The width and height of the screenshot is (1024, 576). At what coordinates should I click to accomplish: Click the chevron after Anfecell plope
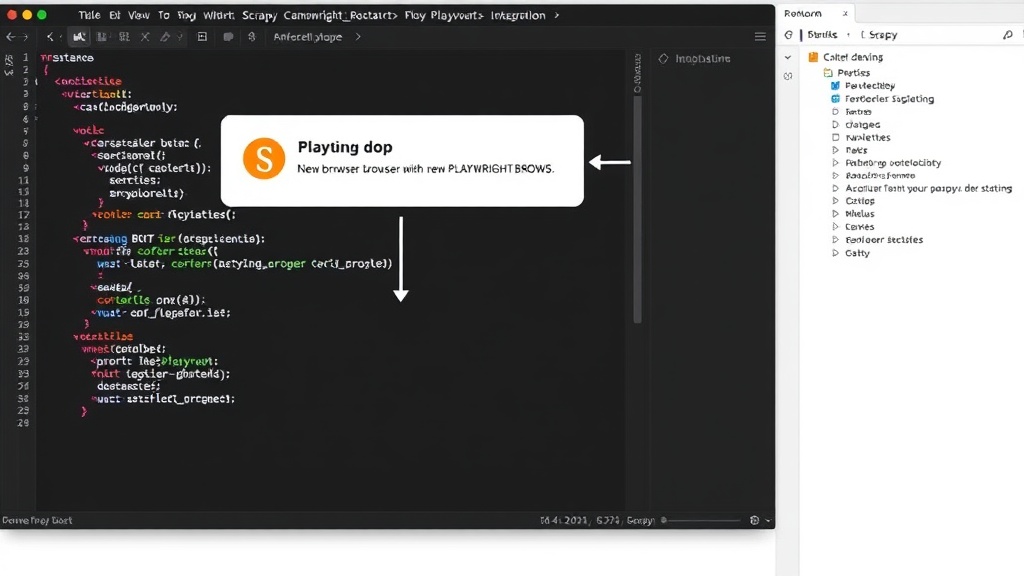tap(358, 37)
